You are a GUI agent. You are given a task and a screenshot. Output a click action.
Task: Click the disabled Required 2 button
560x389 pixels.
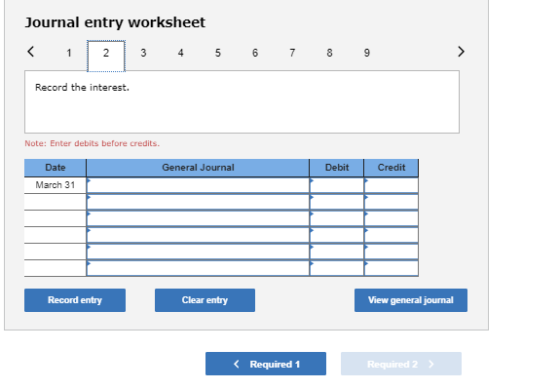click(401, 364)
